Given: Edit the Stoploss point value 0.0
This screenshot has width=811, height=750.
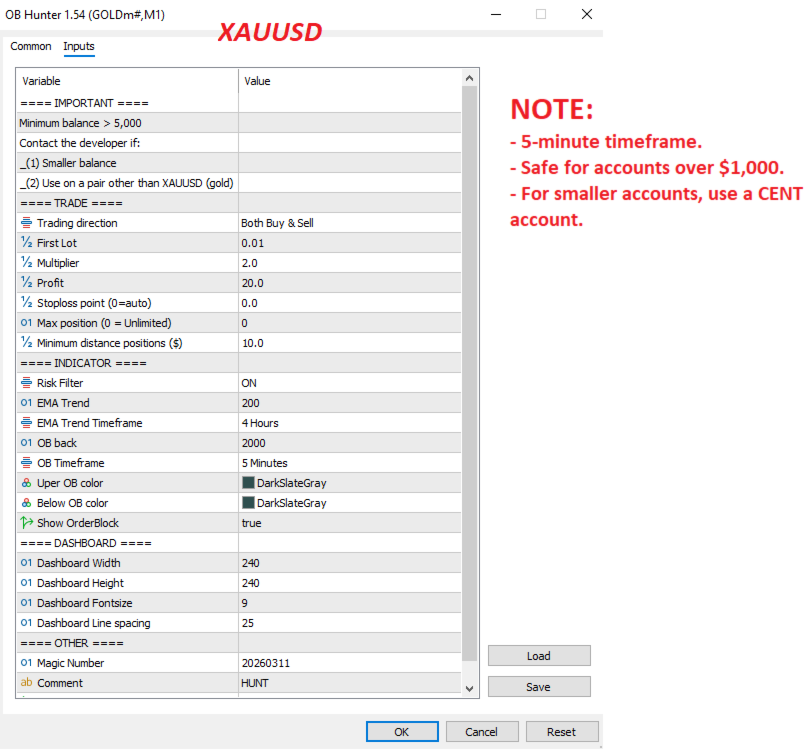Looking at the screenshot, I should (x=350, y=303).
